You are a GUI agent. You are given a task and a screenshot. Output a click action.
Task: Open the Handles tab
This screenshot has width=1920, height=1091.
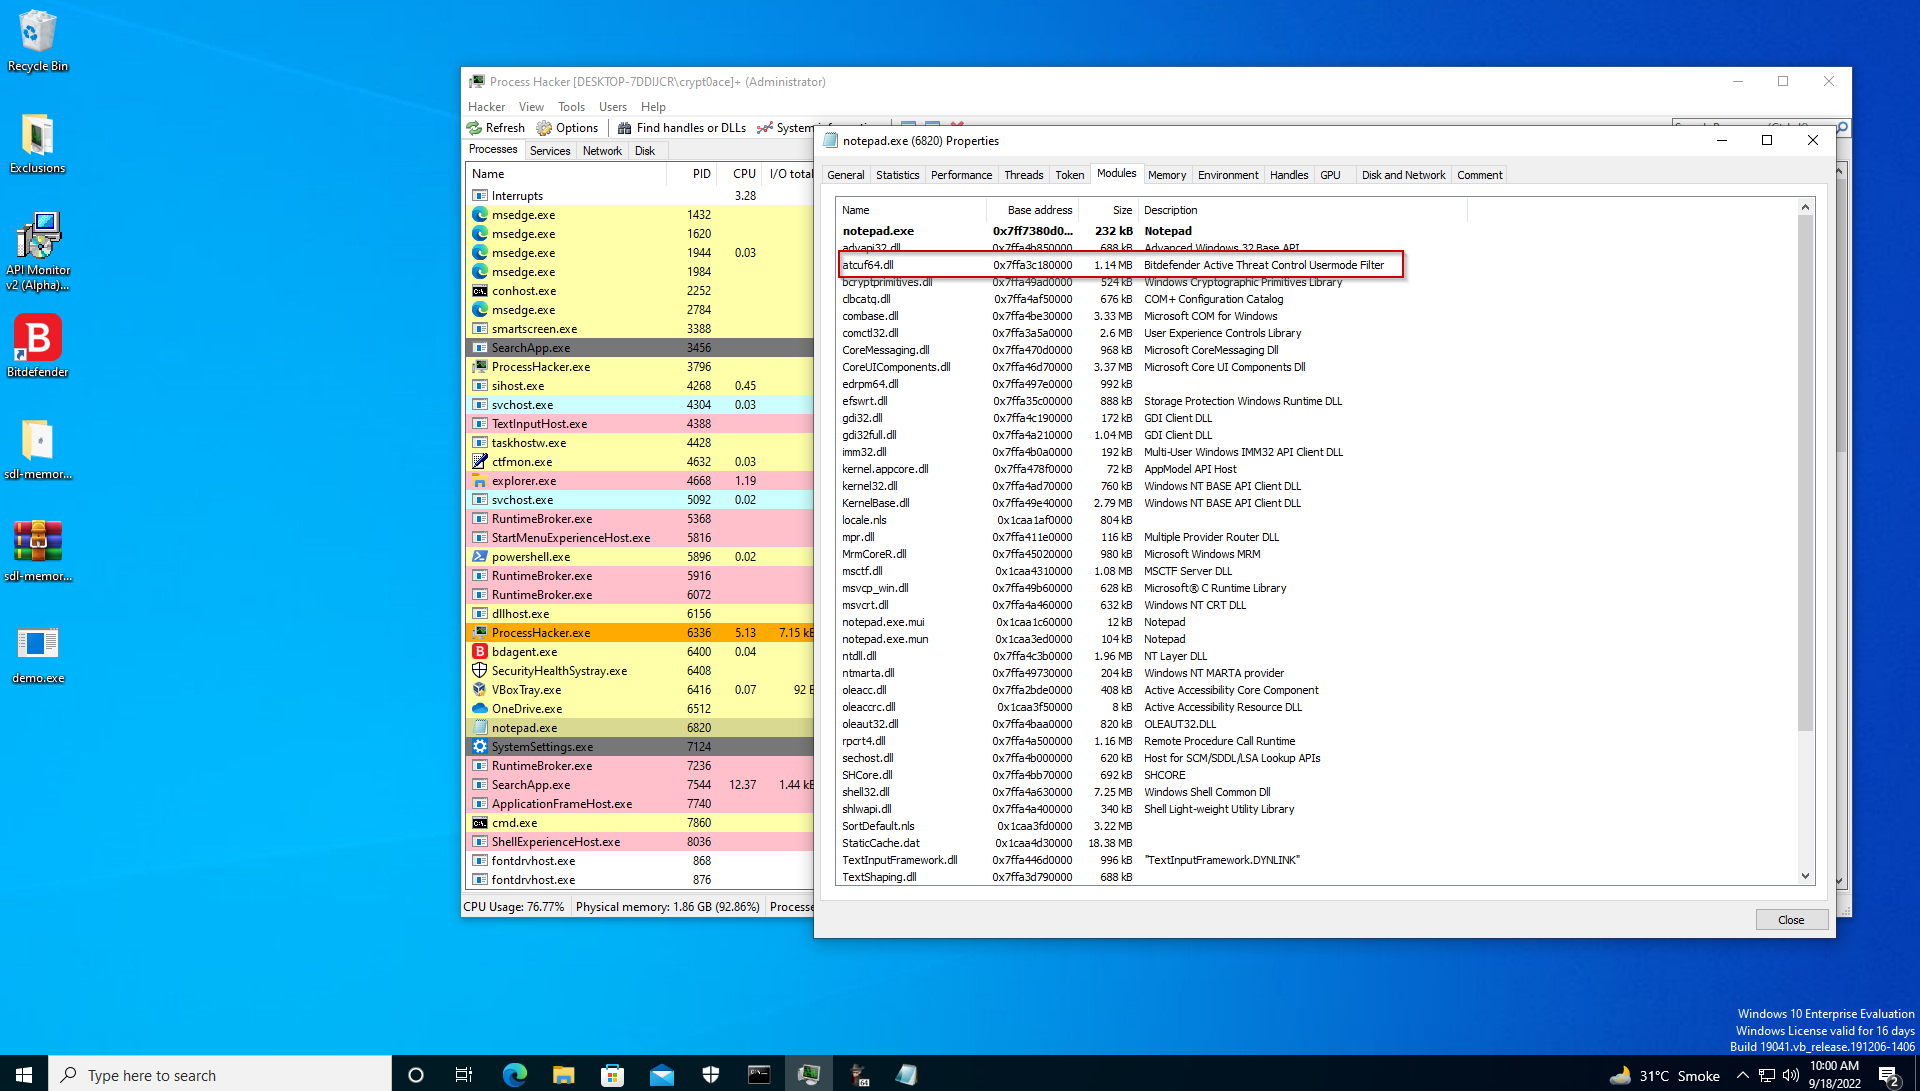pos(1288,175)
